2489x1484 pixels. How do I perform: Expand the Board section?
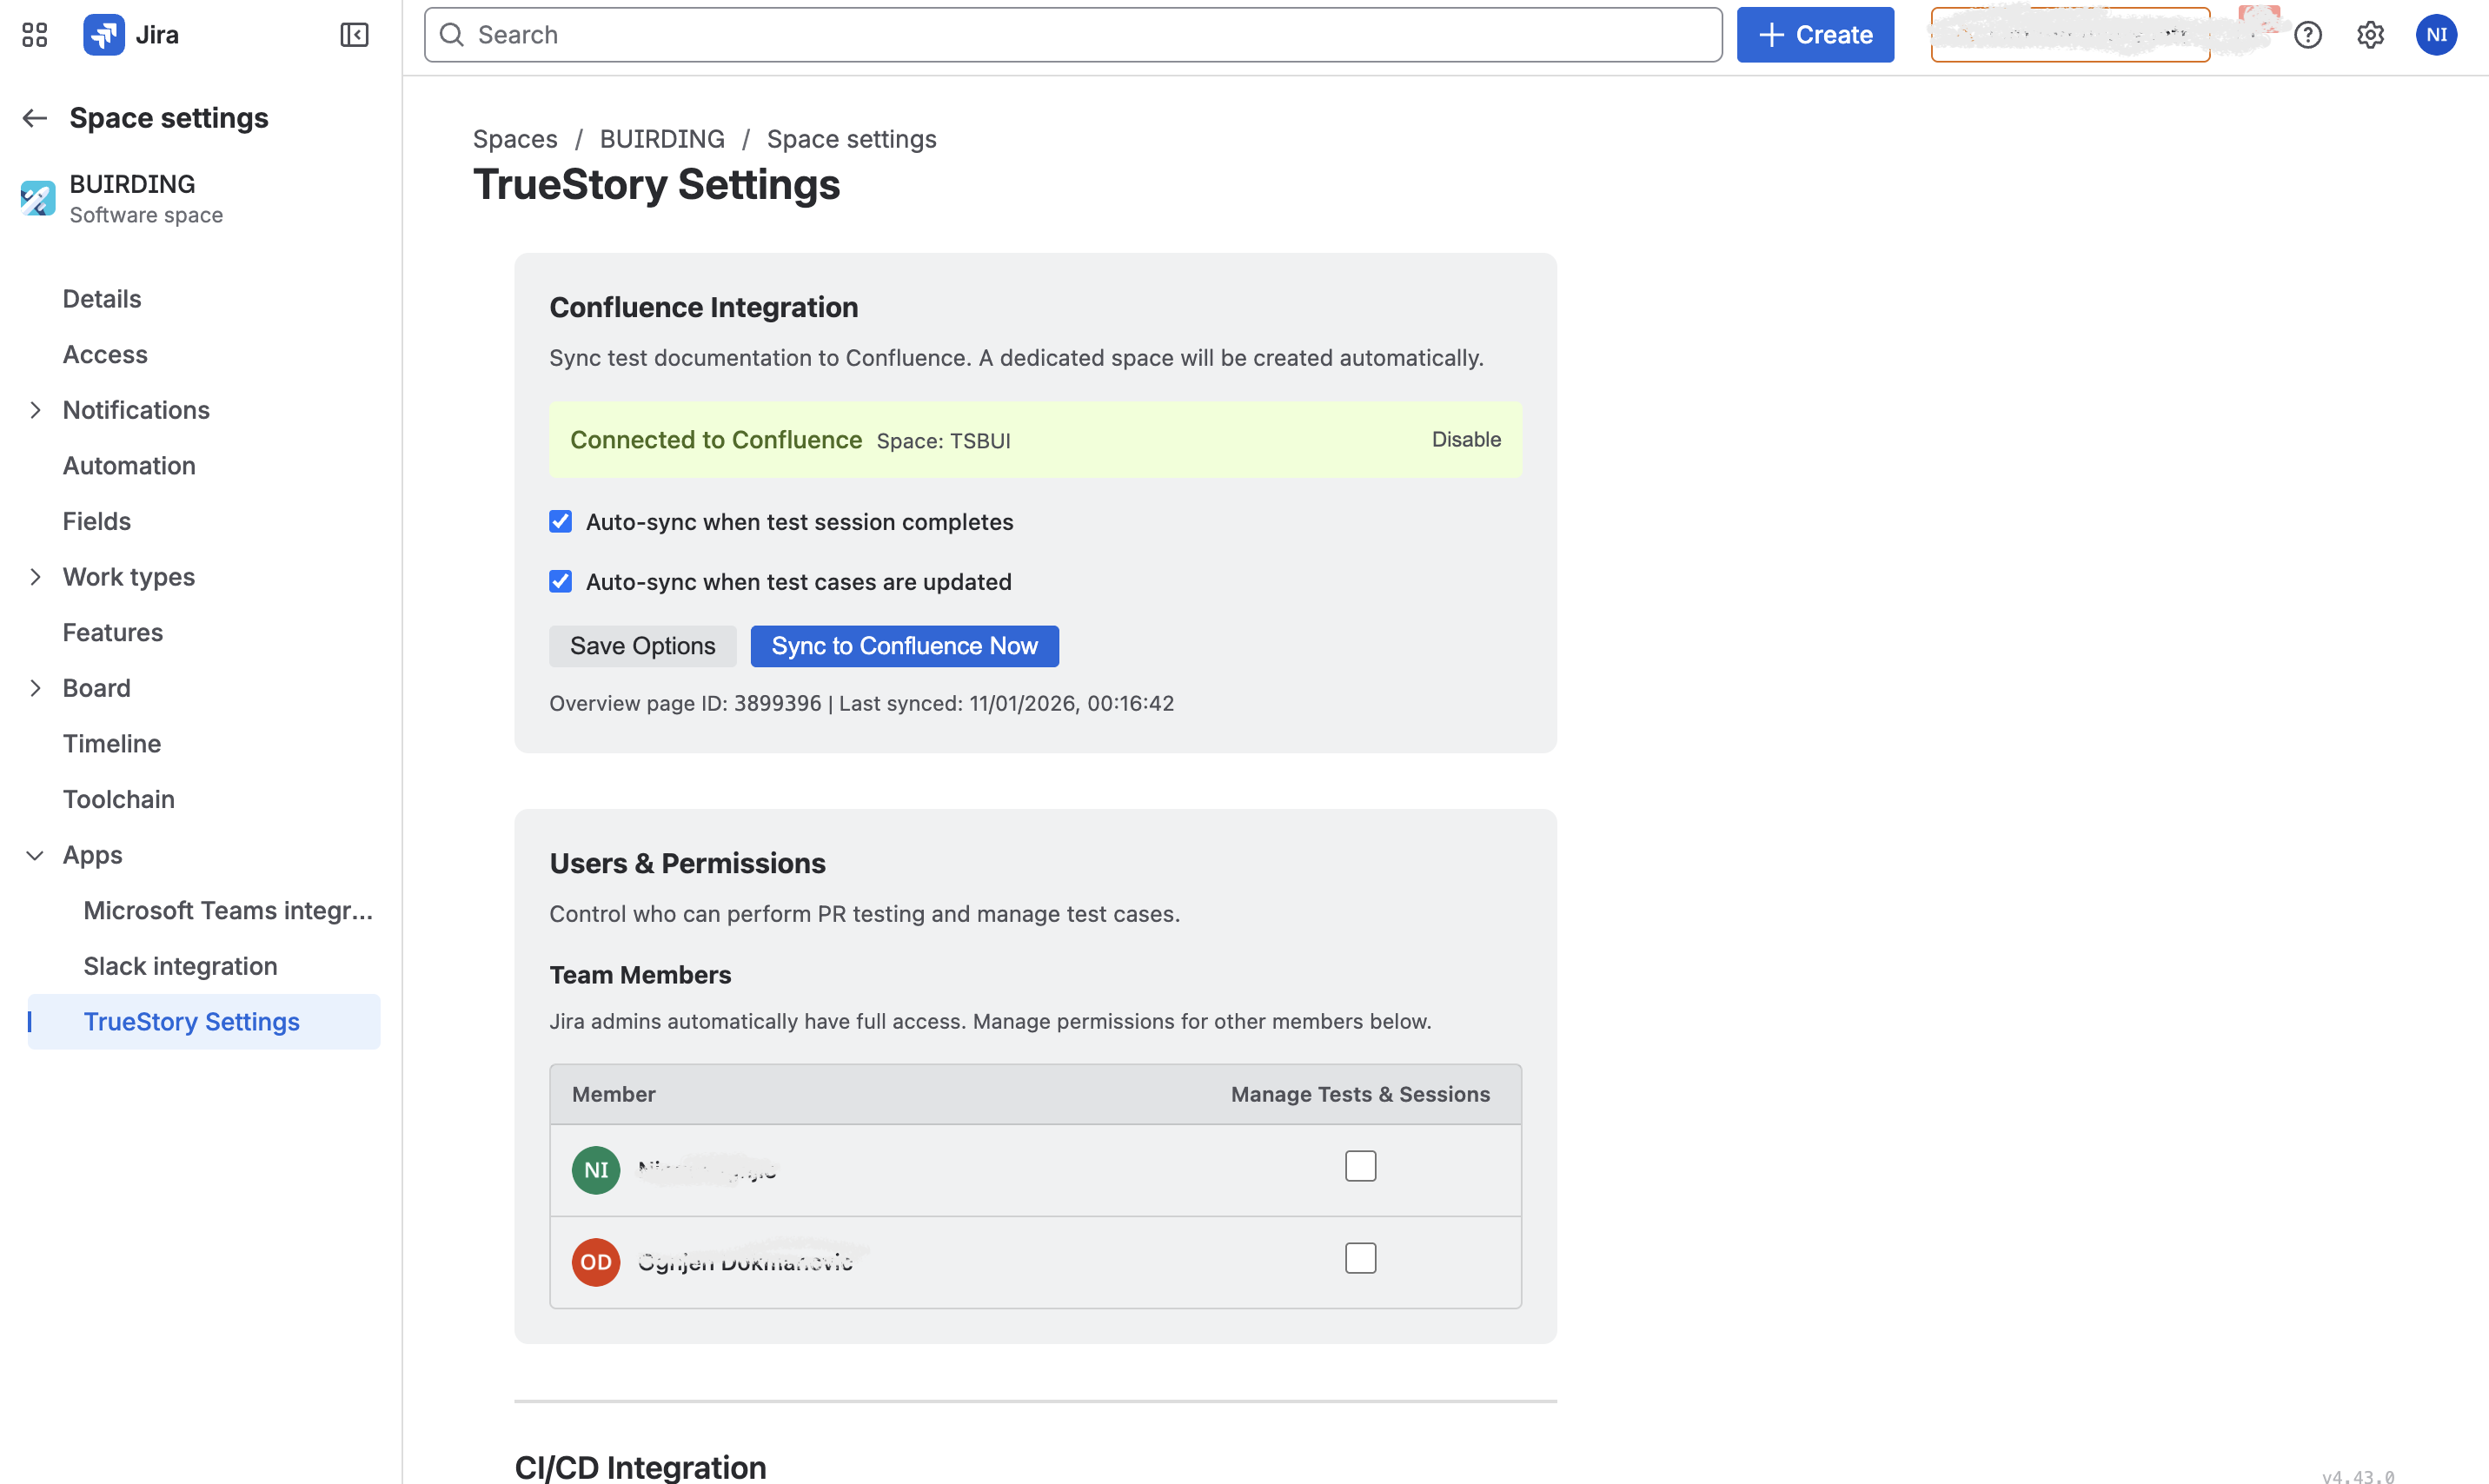(x=35, y=688)
